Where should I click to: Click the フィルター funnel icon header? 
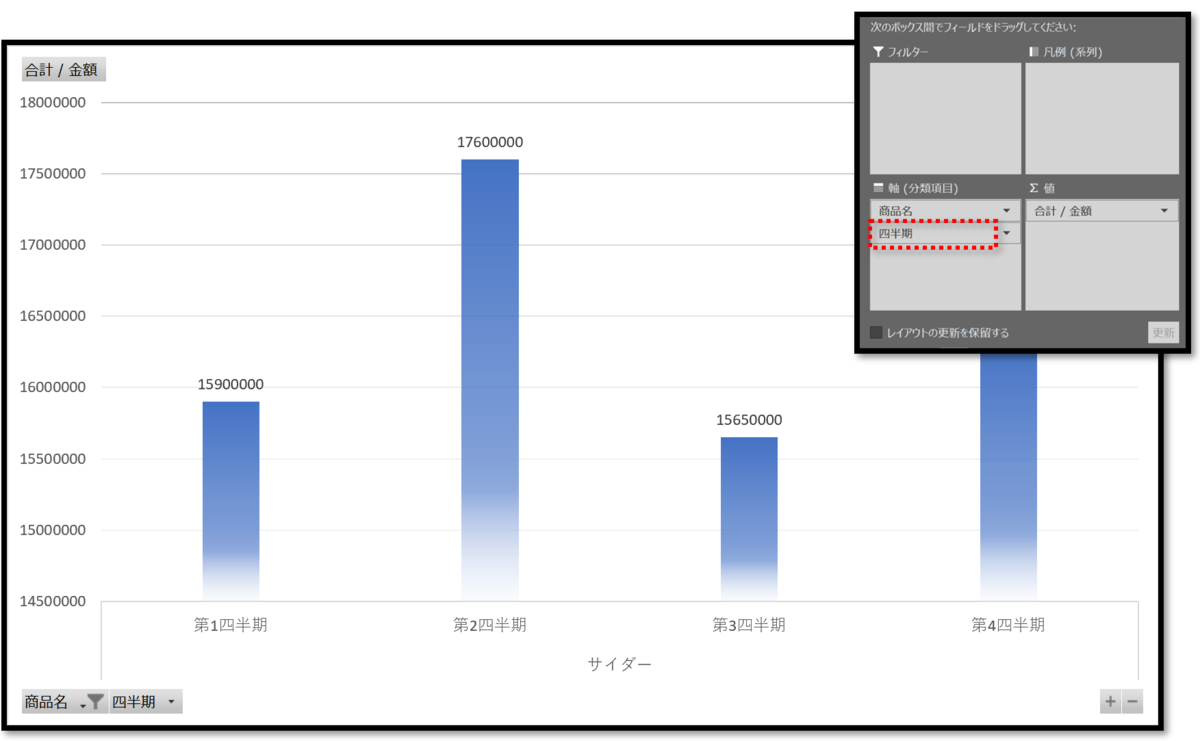click(878, 51)
